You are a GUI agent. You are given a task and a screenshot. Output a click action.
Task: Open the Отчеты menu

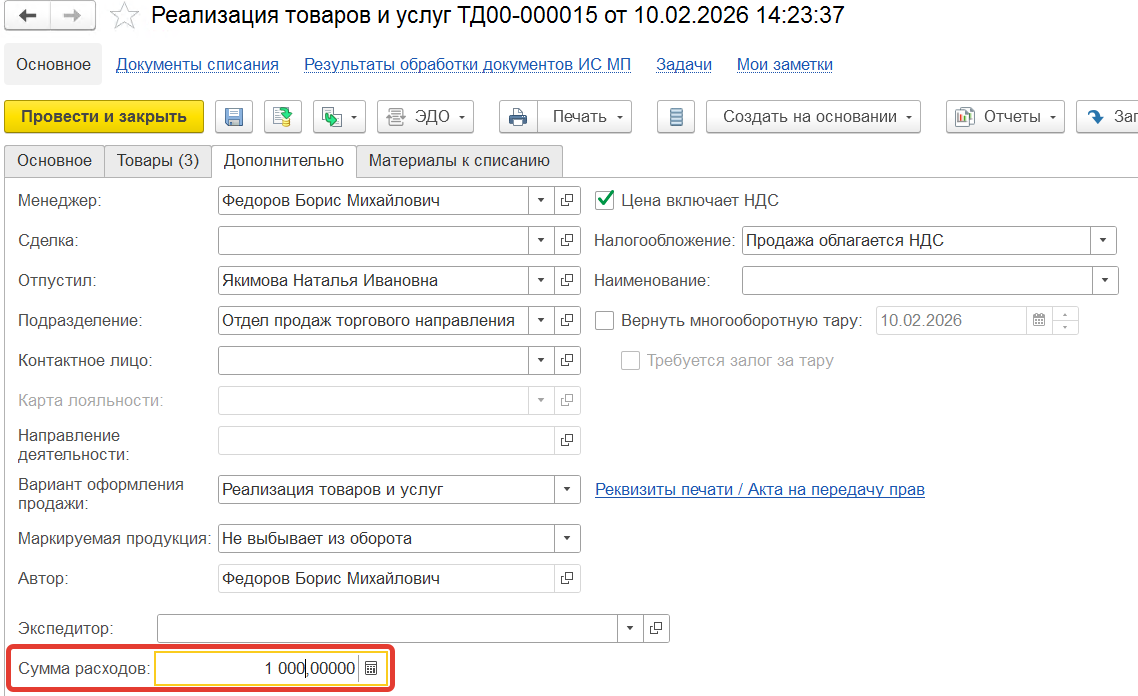tap(1005, 117)
